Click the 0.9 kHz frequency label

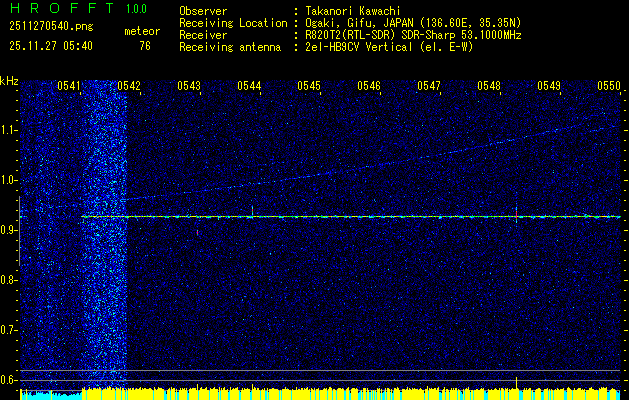pos(9,230)
